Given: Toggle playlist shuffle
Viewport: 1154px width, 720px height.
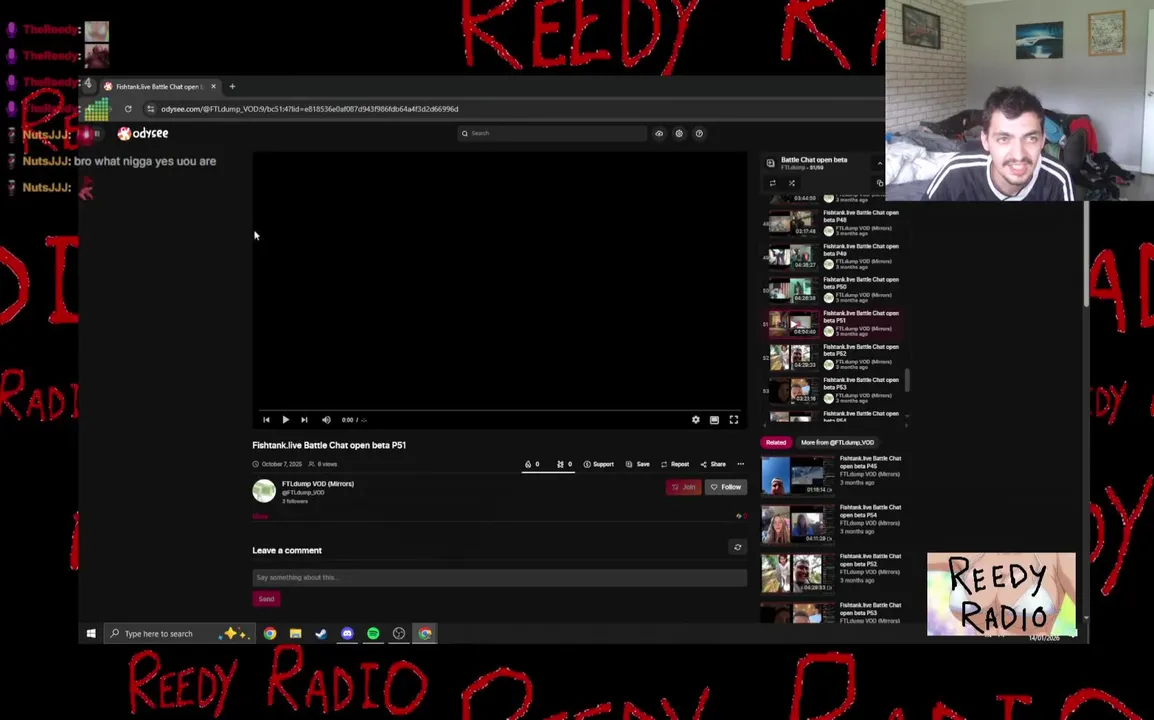Looking at the screenshot, I should (792, 183).
